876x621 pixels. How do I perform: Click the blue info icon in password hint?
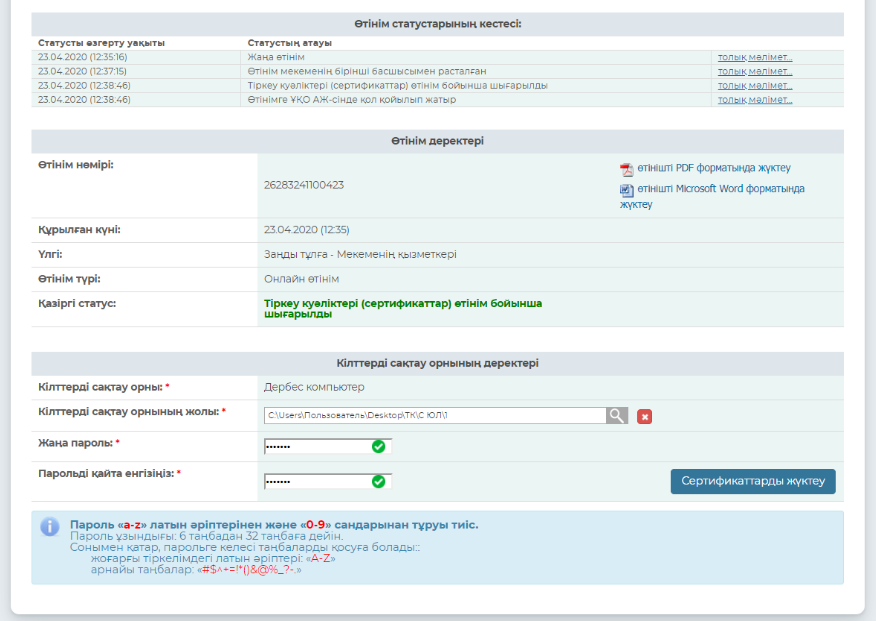click(x=50, y=527)
